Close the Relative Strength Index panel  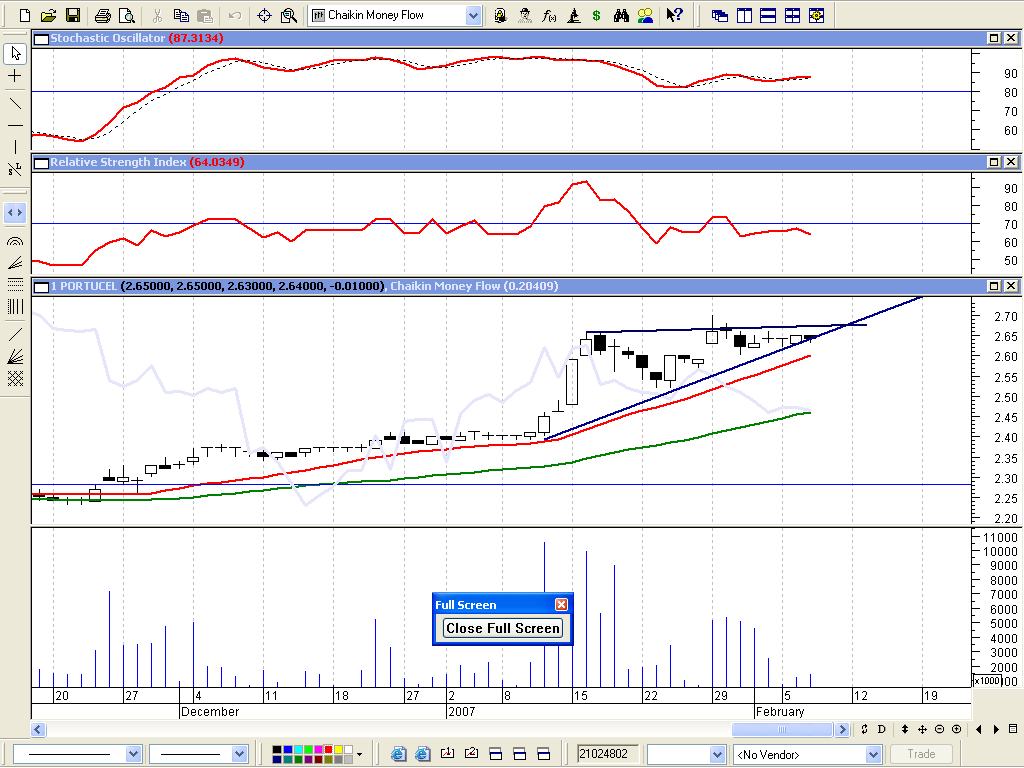click(1011, 162)
